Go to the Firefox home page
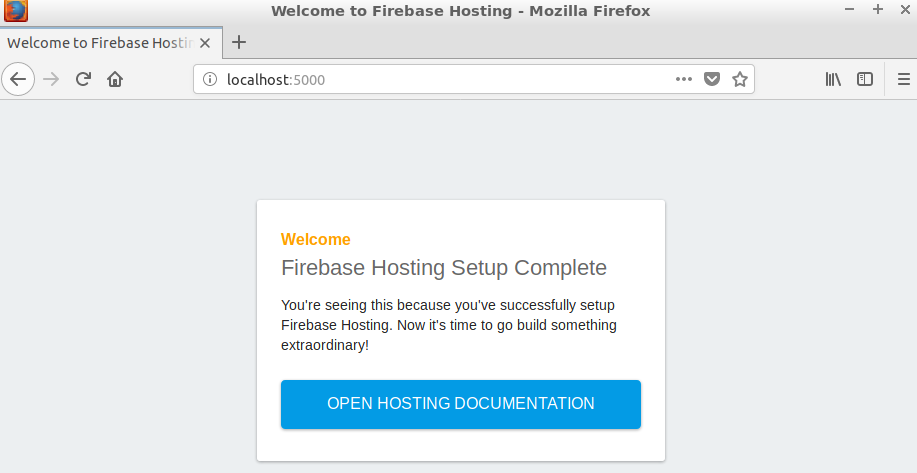 pos(115,79)
